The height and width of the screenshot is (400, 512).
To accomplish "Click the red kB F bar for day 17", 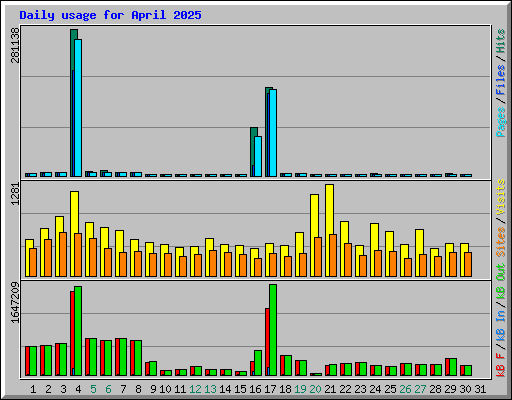I will [267, 337].
